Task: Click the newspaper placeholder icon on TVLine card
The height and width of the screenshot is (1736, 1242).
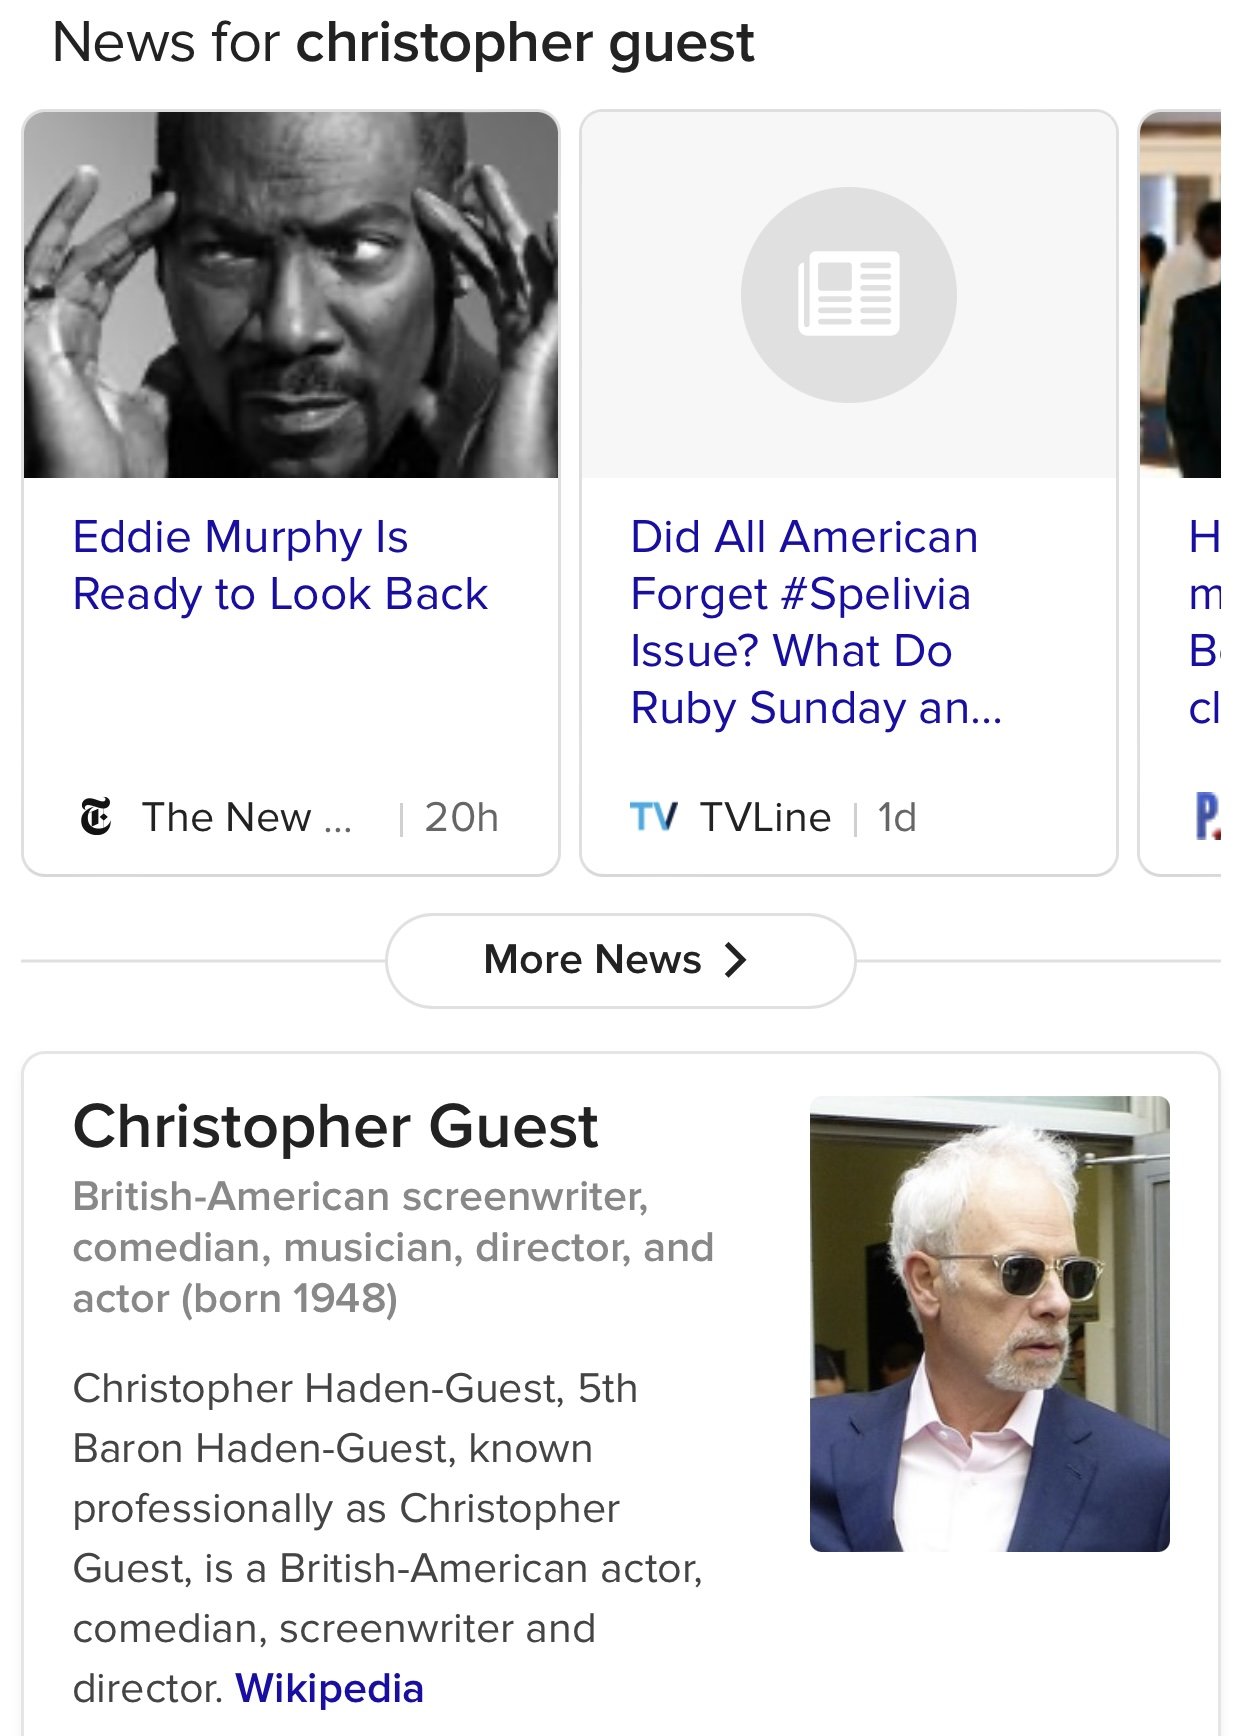Action: (849, 295)
